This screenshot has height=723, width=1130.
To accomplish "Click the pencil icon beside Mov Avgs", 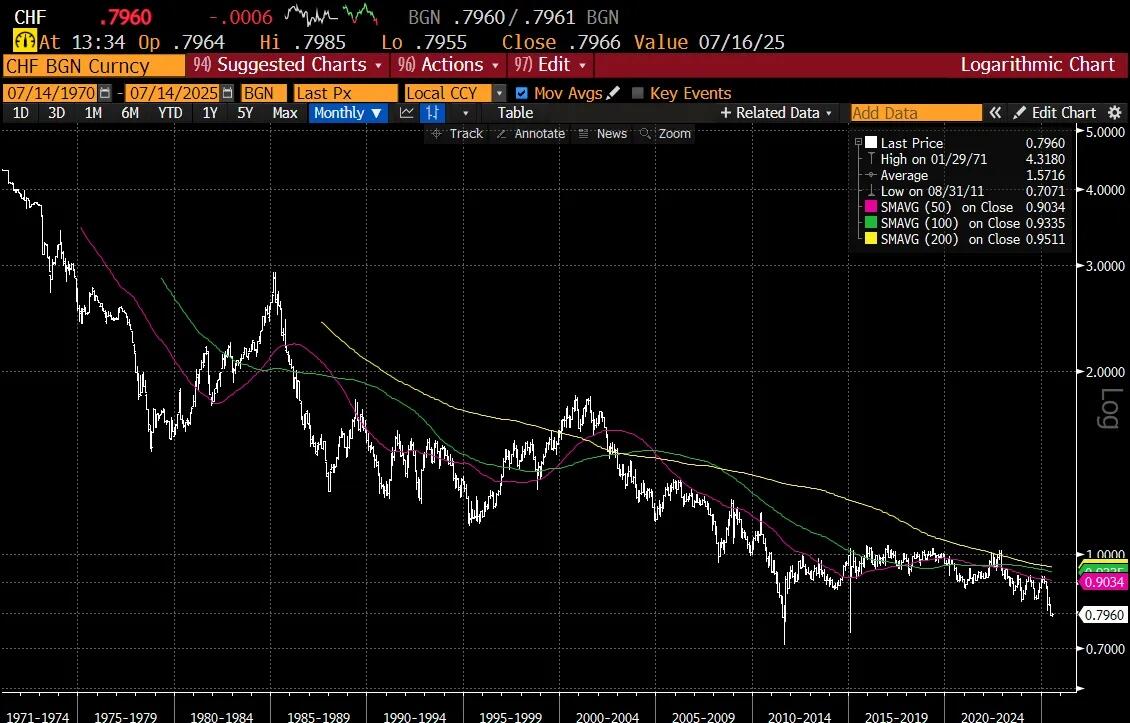I will coord(613,92).
